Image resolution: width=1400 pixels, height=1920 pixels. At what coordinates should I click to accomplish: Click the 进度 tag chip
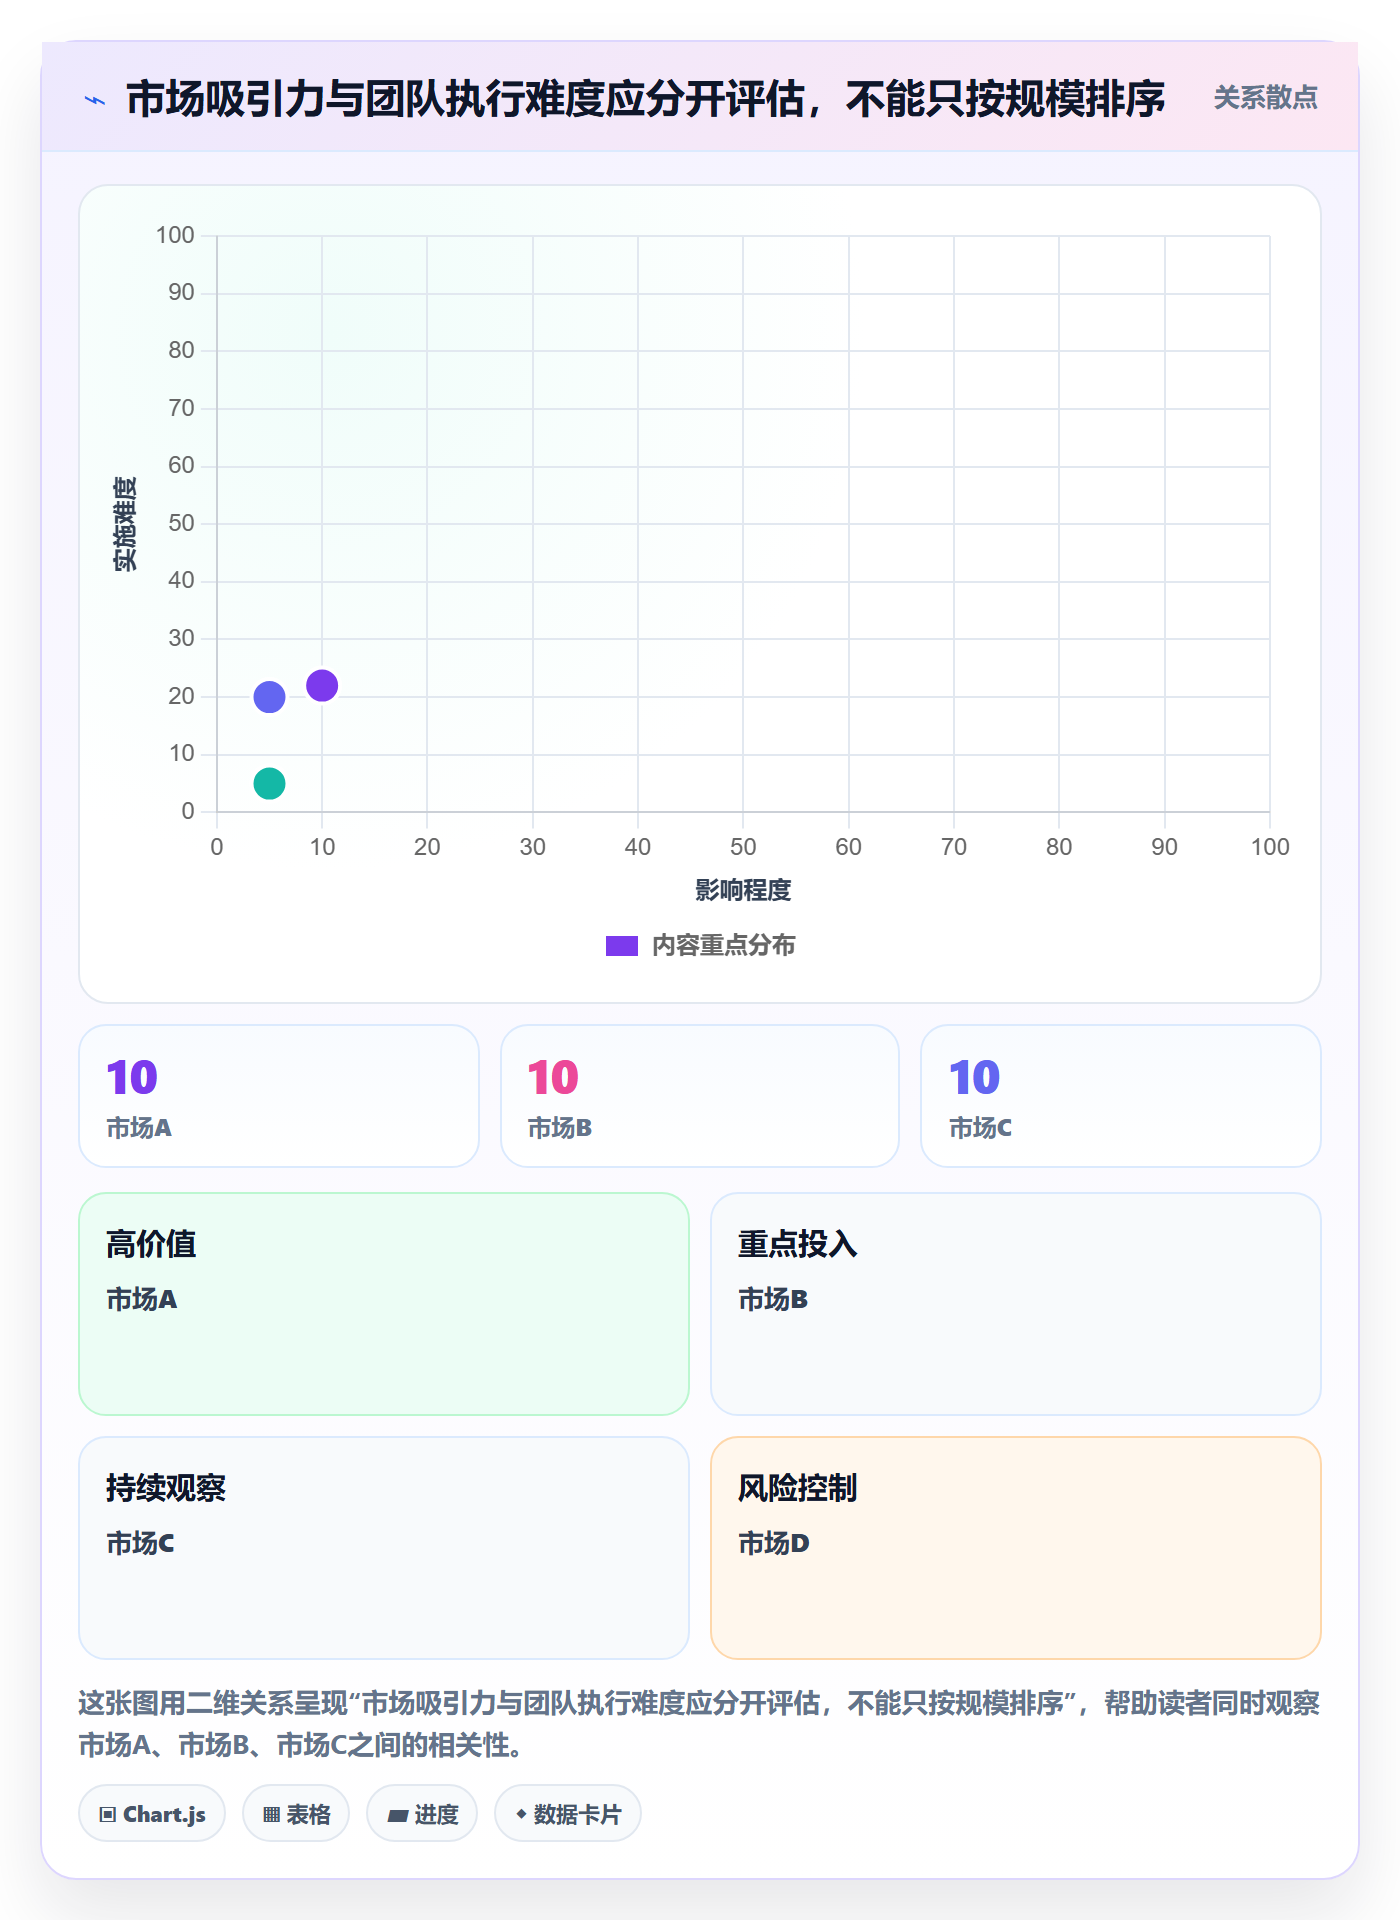click(x=422, y=1814)
